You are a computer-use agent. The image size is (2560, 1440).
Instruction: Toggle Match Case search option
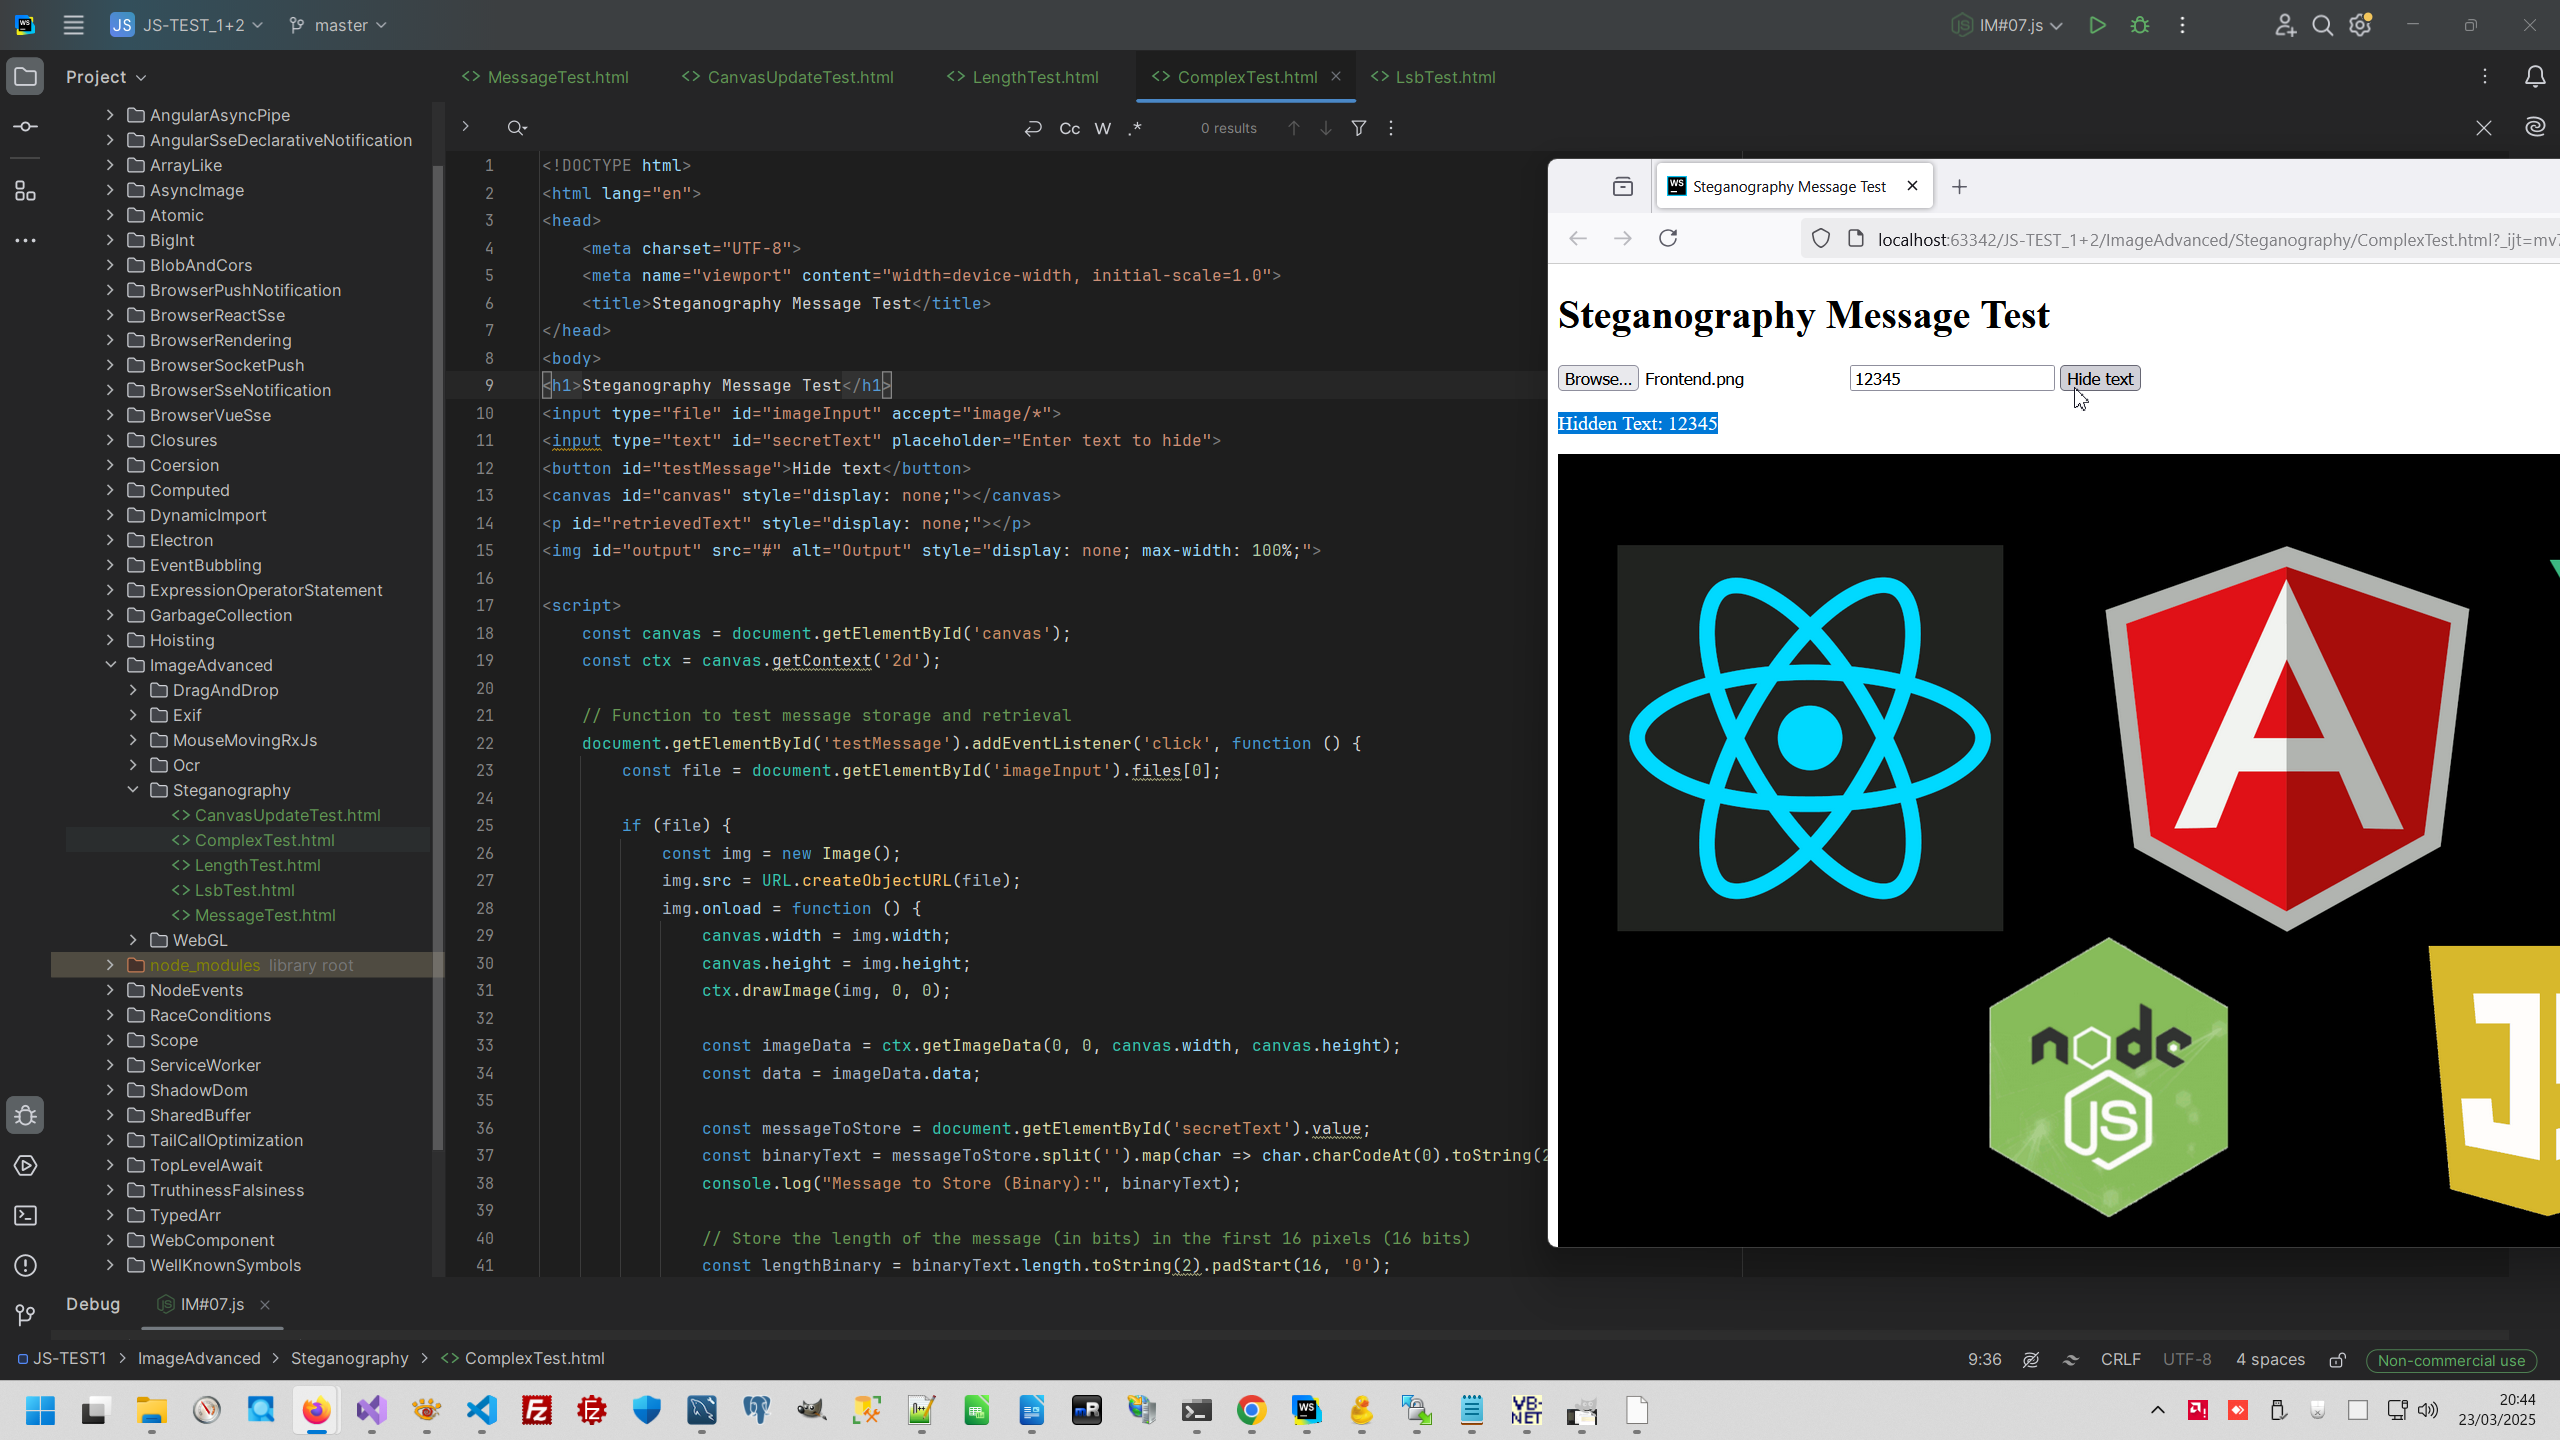click(1069, 128)
